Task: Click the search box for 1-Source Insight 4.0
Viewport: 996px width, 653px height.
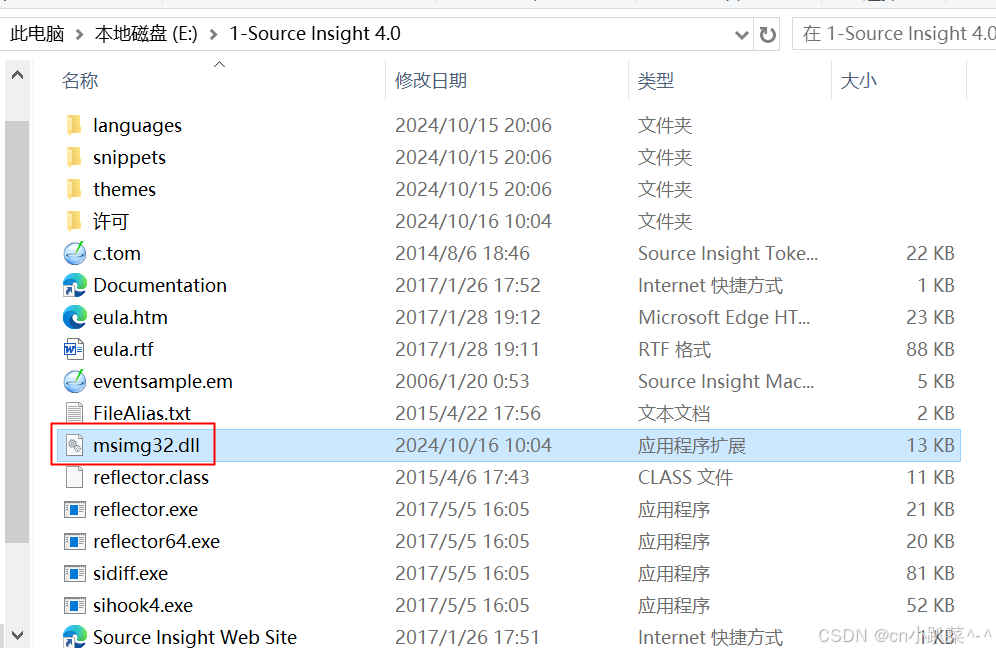Action: point(894,34)
